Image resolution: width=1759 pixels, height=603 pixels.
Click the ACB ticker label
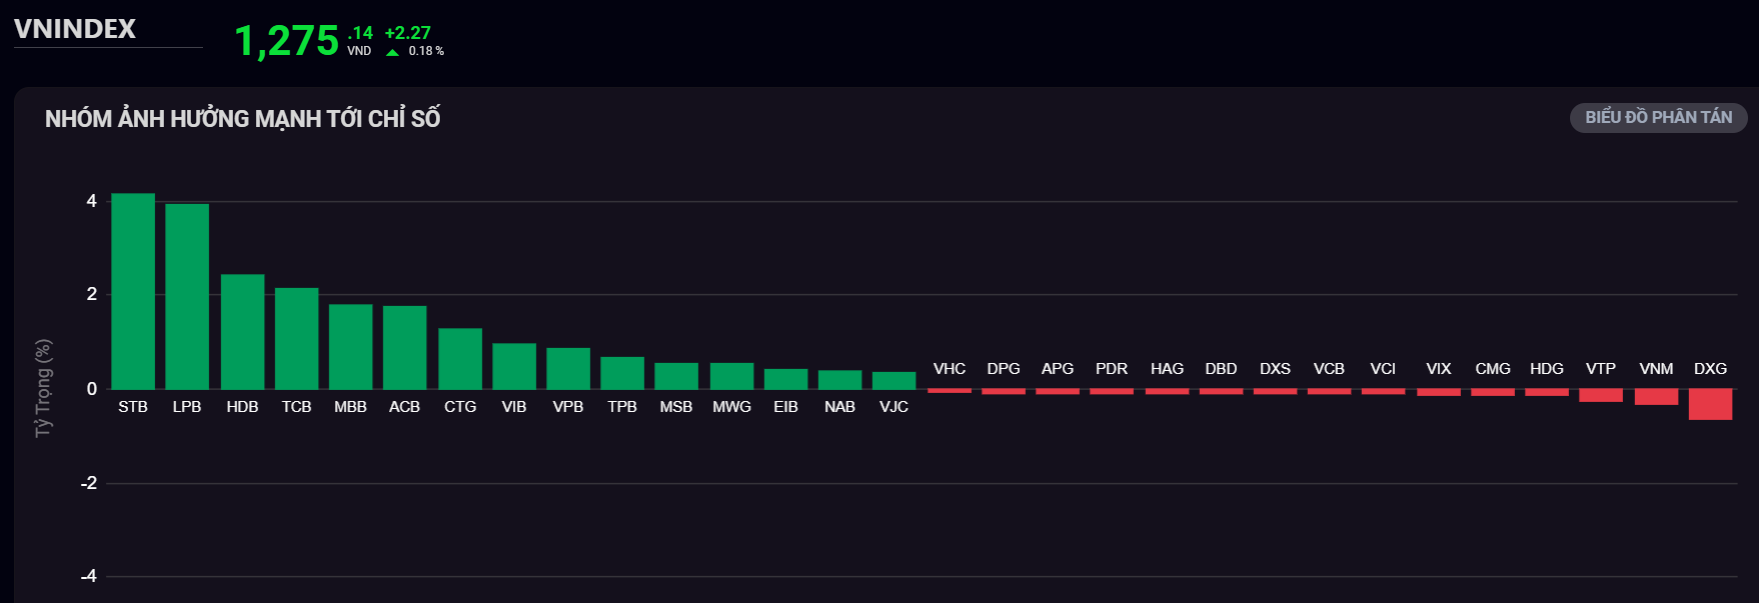pyautogui.click(x=405, y=407)
